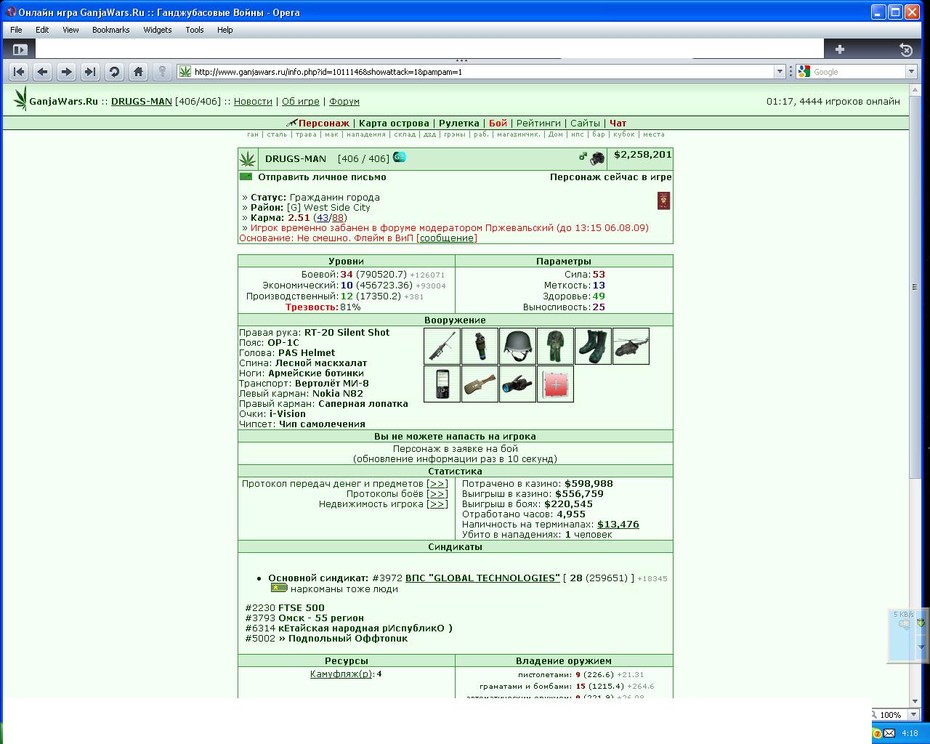Open the address bar history dropdown

779,72
